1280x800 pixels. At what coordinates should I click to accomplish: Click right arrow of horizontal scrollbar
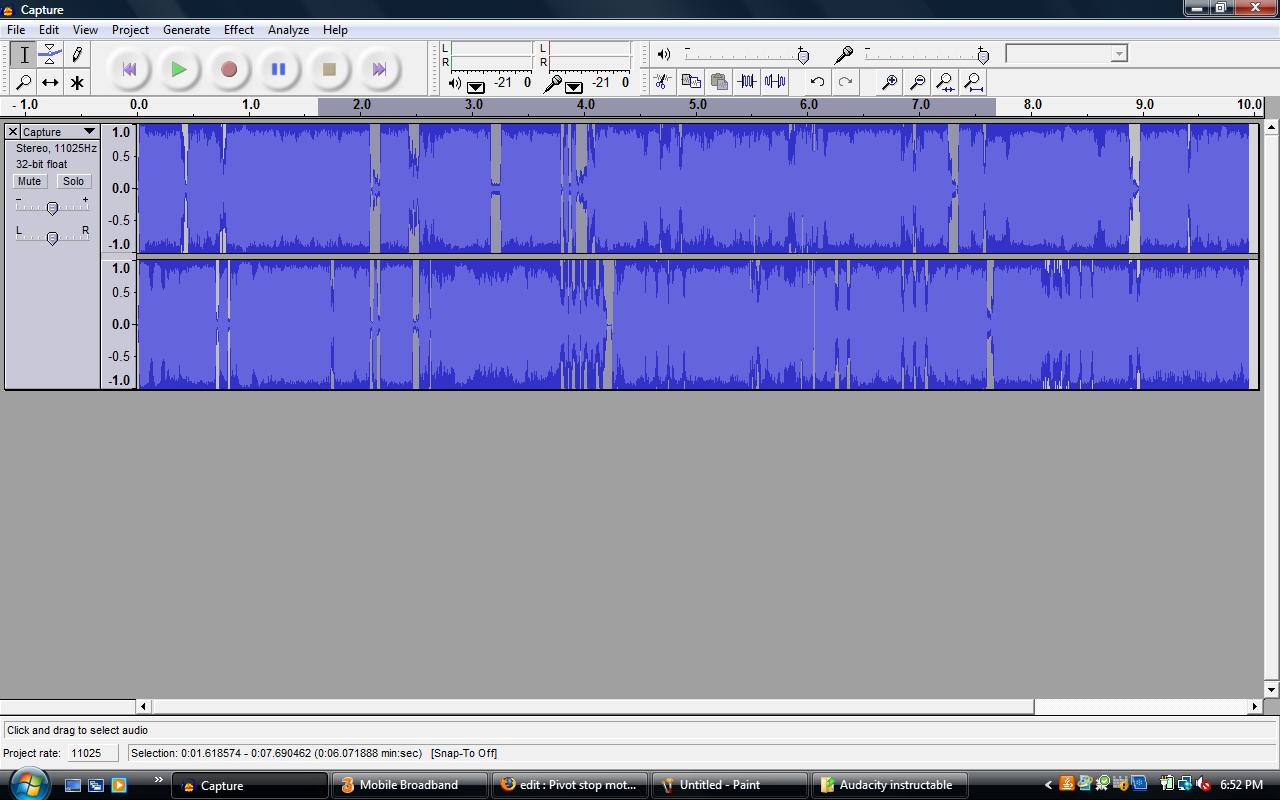pos(1254,706)
